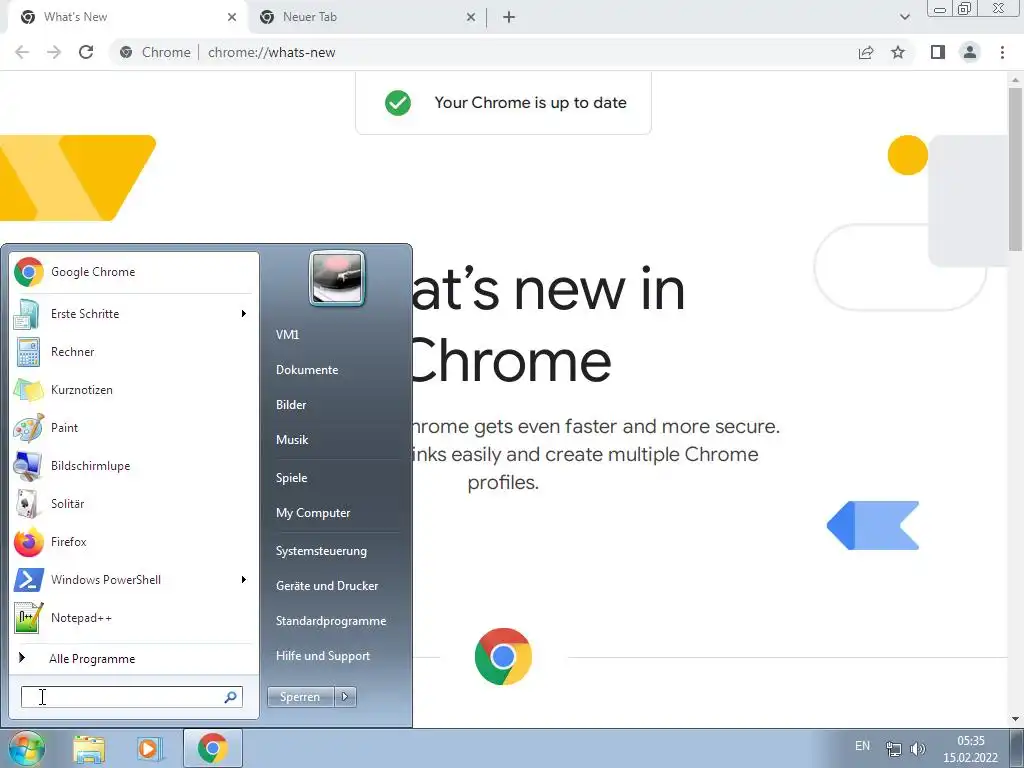
Task: Go back in Chrome history
Action: coord(22,52)
